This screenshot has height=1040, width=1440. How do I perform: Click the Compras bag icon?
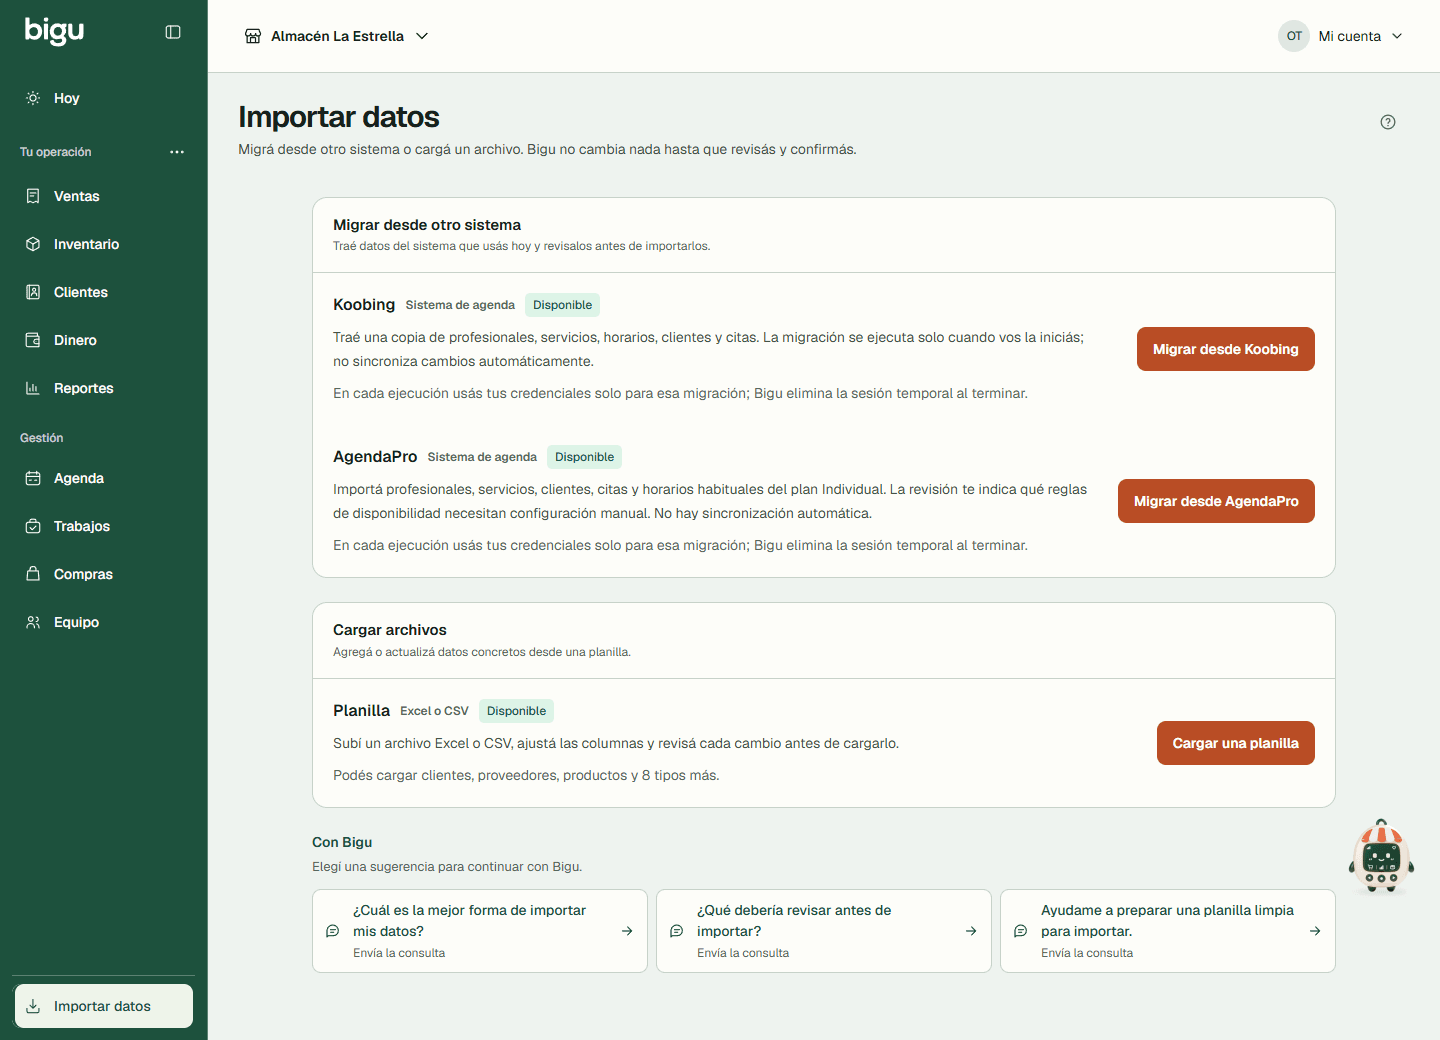(33, 574)
